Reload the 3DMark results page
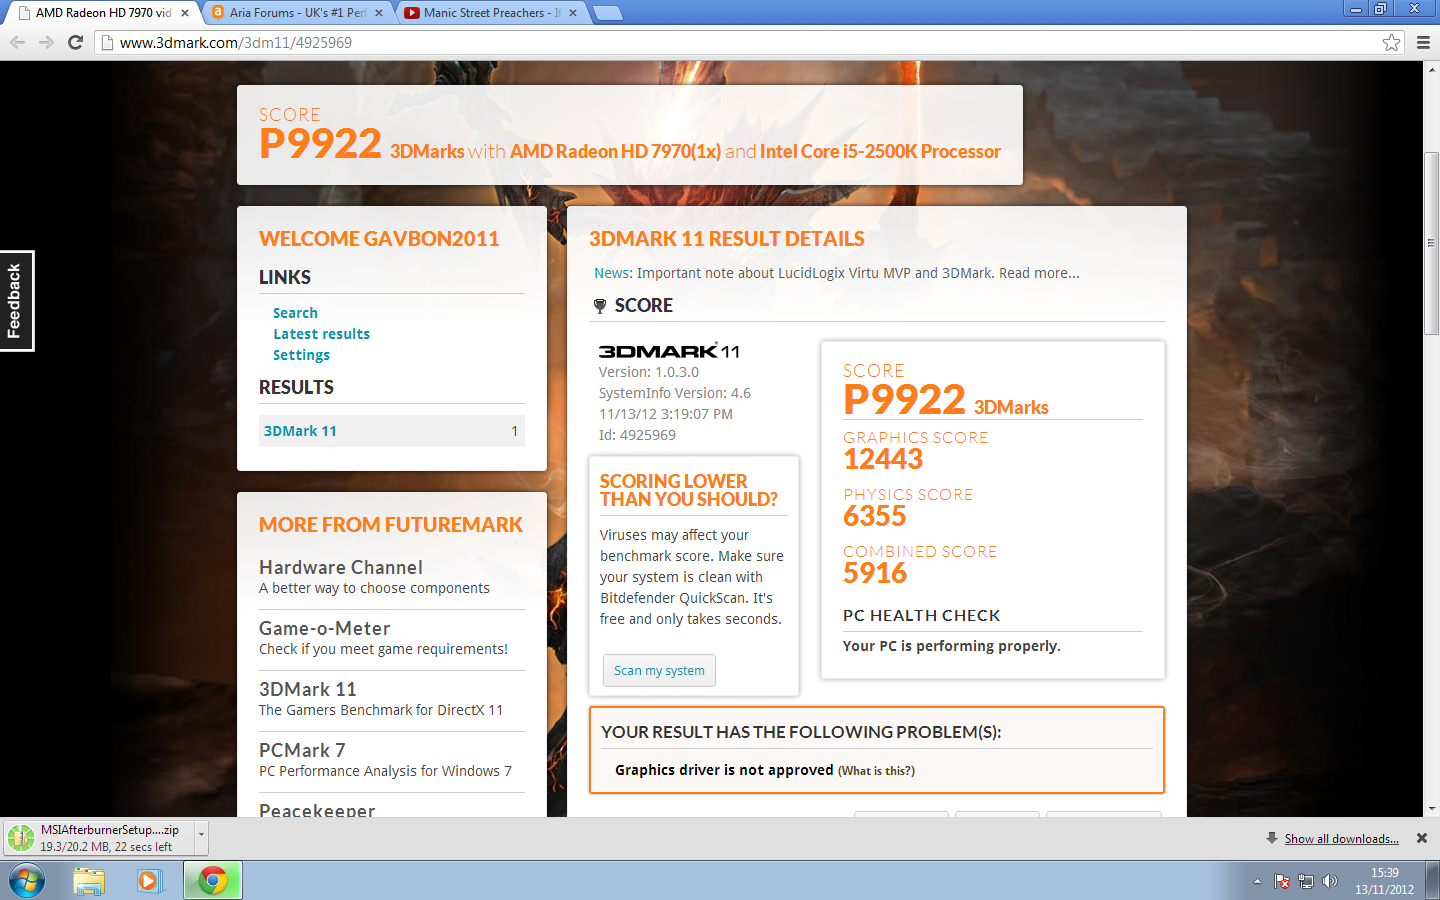The image size is (1440, 900). [x=75, y=42]
